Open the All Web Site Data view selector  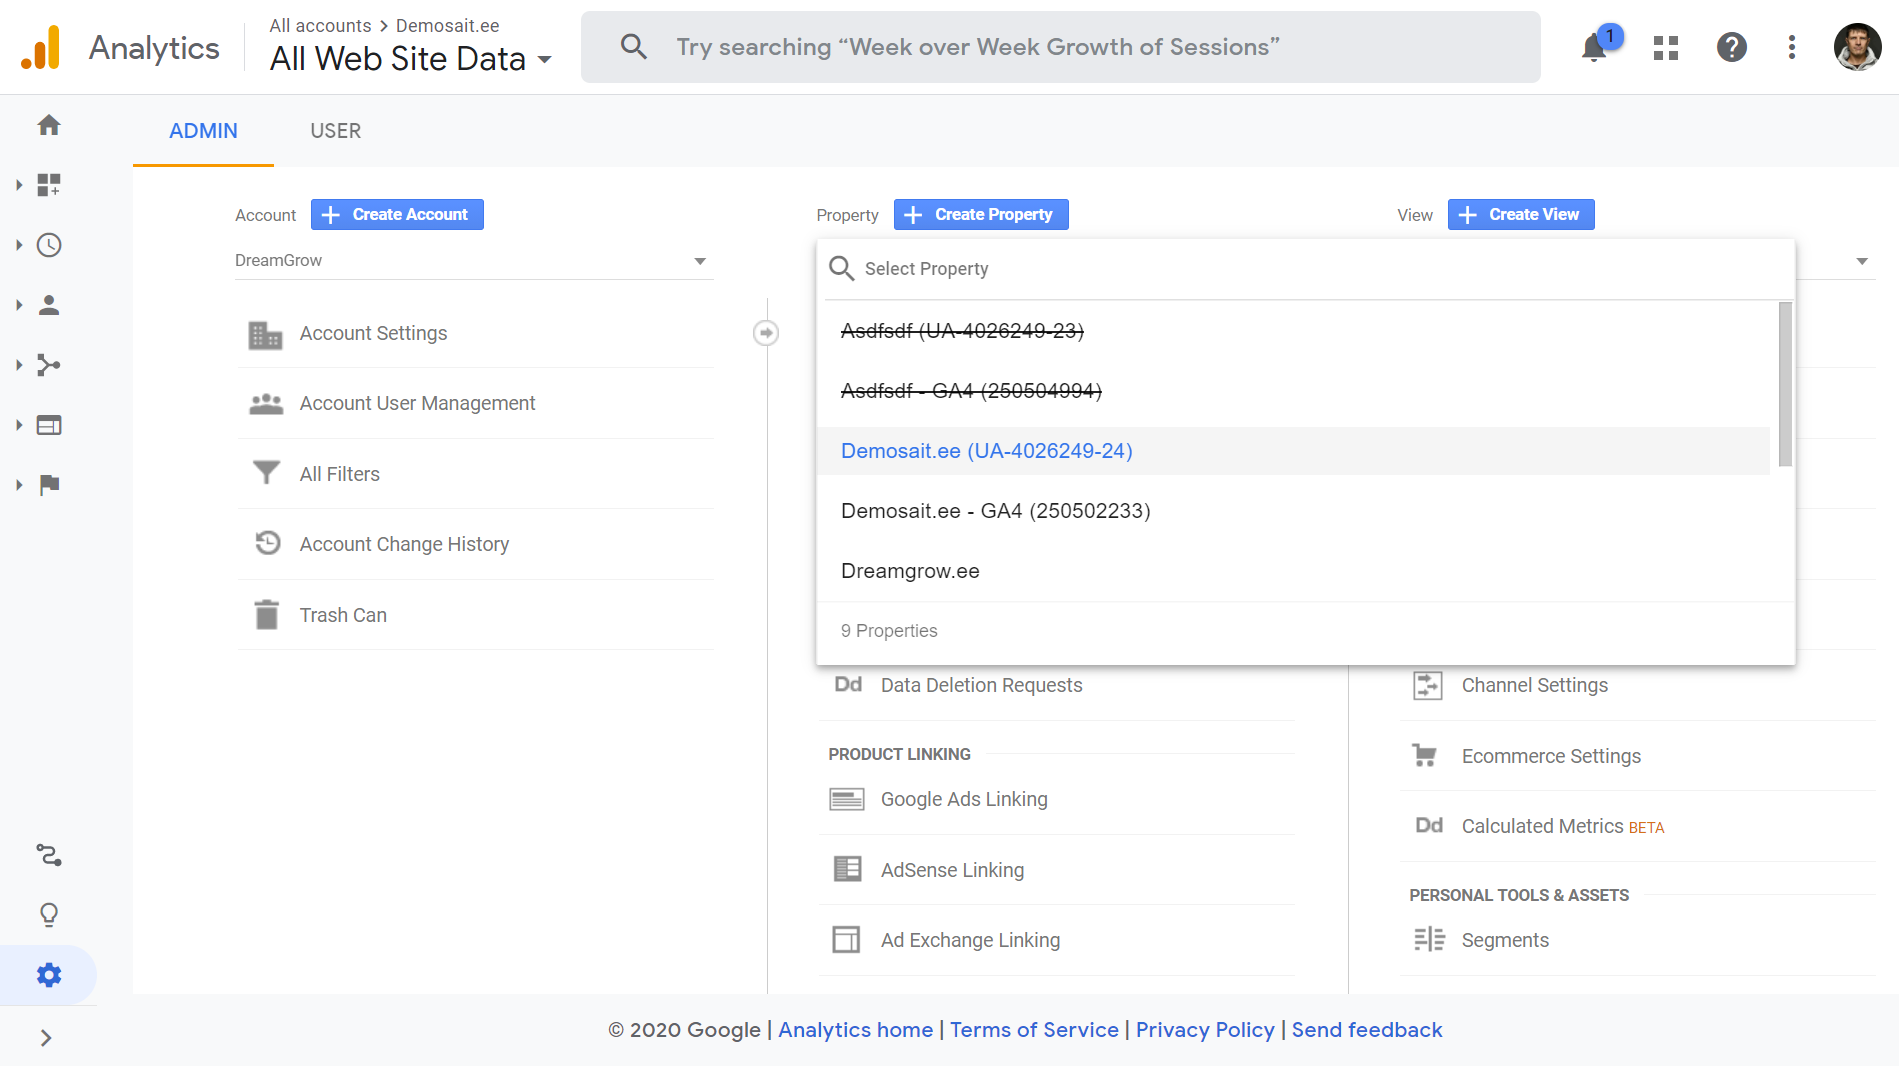[410, 59]
